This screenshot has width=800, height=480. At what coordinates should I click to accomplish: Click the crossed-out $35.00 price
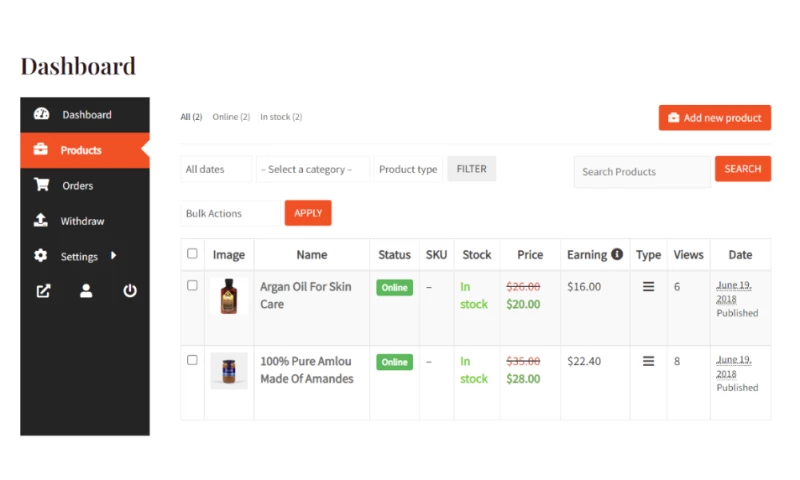(523, 361)
